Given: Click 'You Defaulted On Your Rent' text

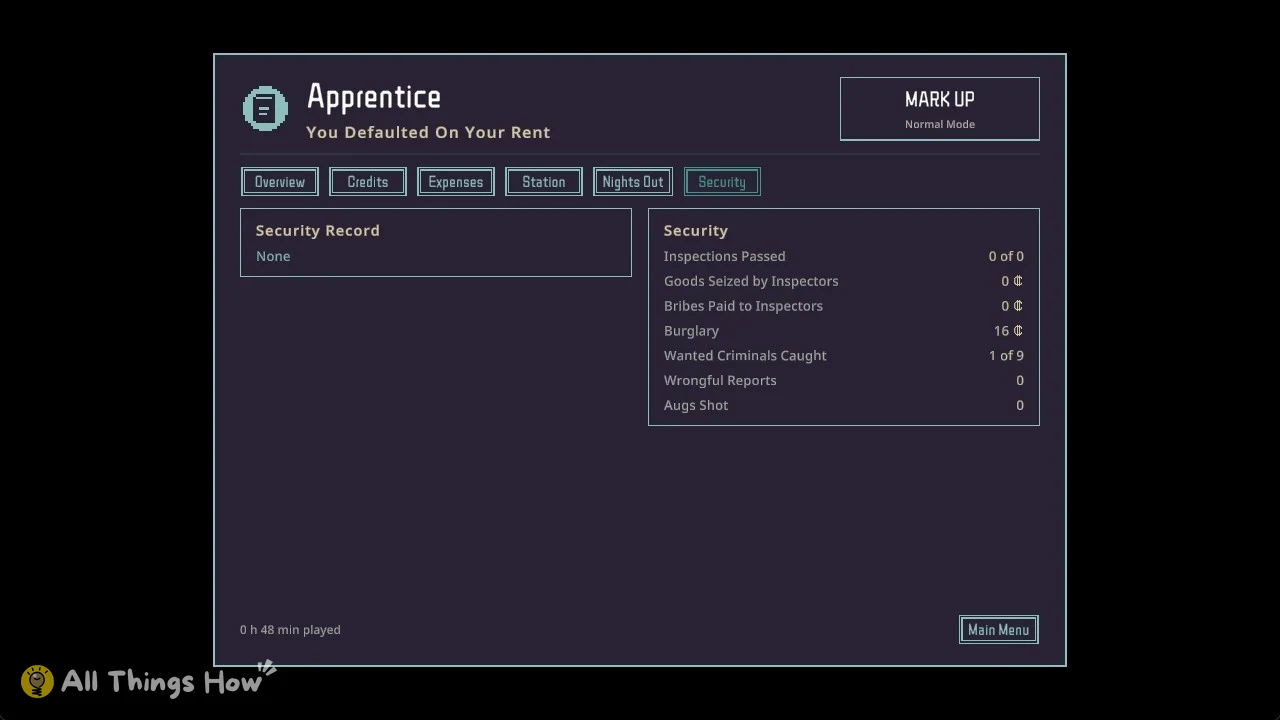Looking at the screenshot, I should click(x=428, y=132).
